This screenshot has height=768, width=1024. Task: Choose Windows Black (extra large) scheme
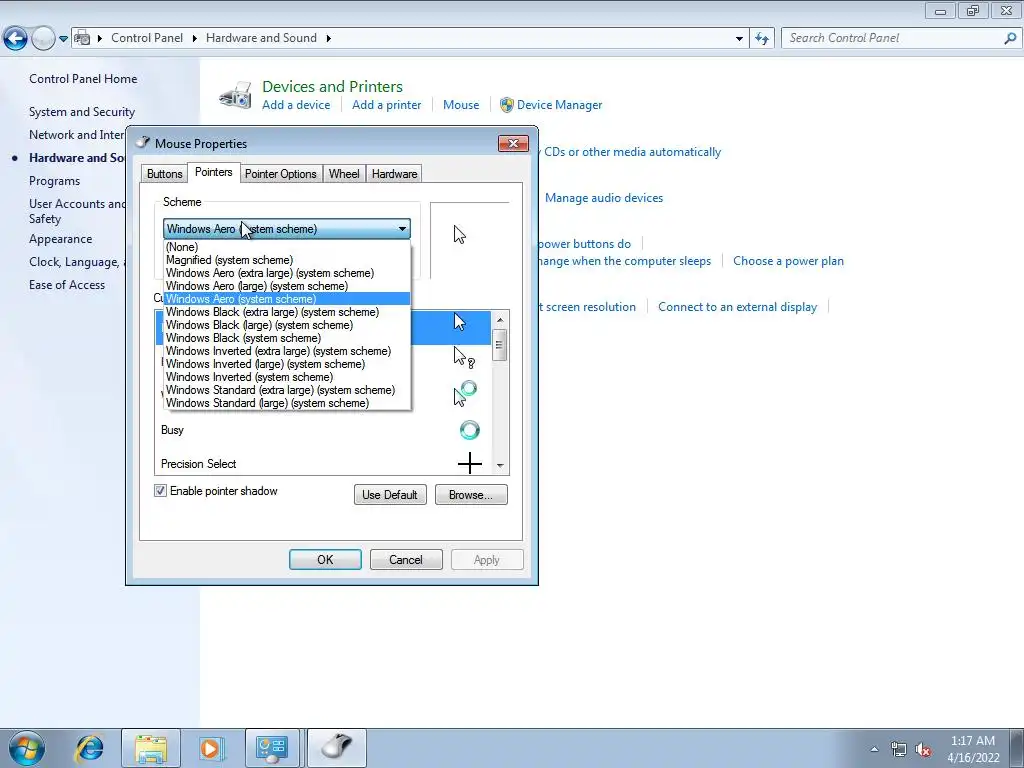coord(287,312)
